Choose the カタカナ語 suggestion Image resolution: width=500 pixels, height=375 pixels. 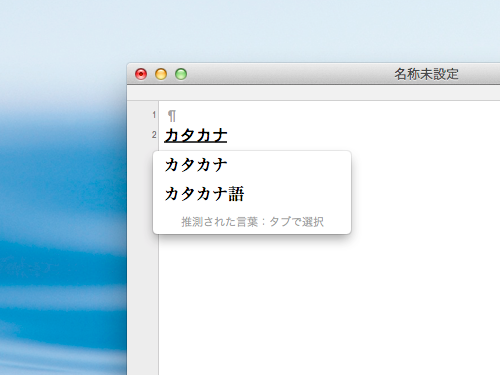coord(204,194)
